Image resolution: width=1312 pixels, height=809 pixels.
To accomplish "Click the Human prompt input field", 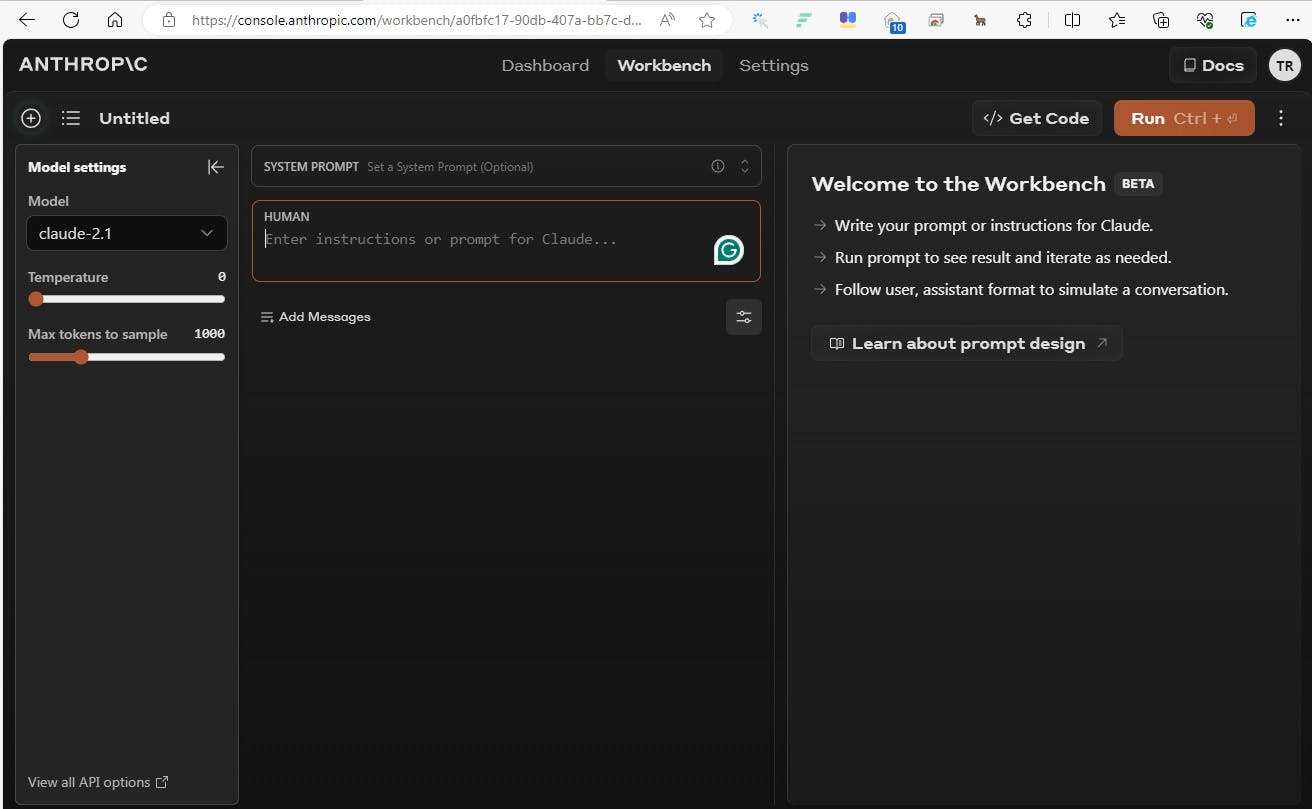I will coord(506,241).
